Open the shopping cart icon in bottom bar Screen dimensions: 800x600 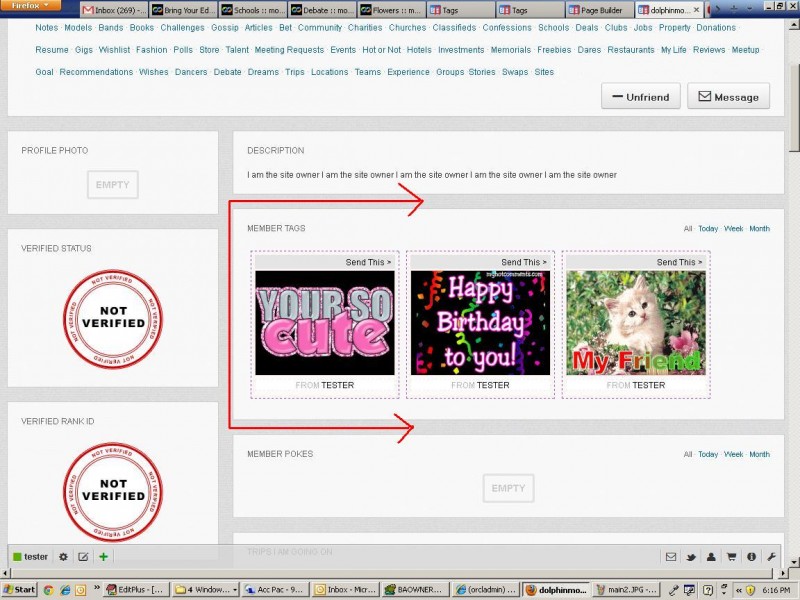(x=731, y=557)
